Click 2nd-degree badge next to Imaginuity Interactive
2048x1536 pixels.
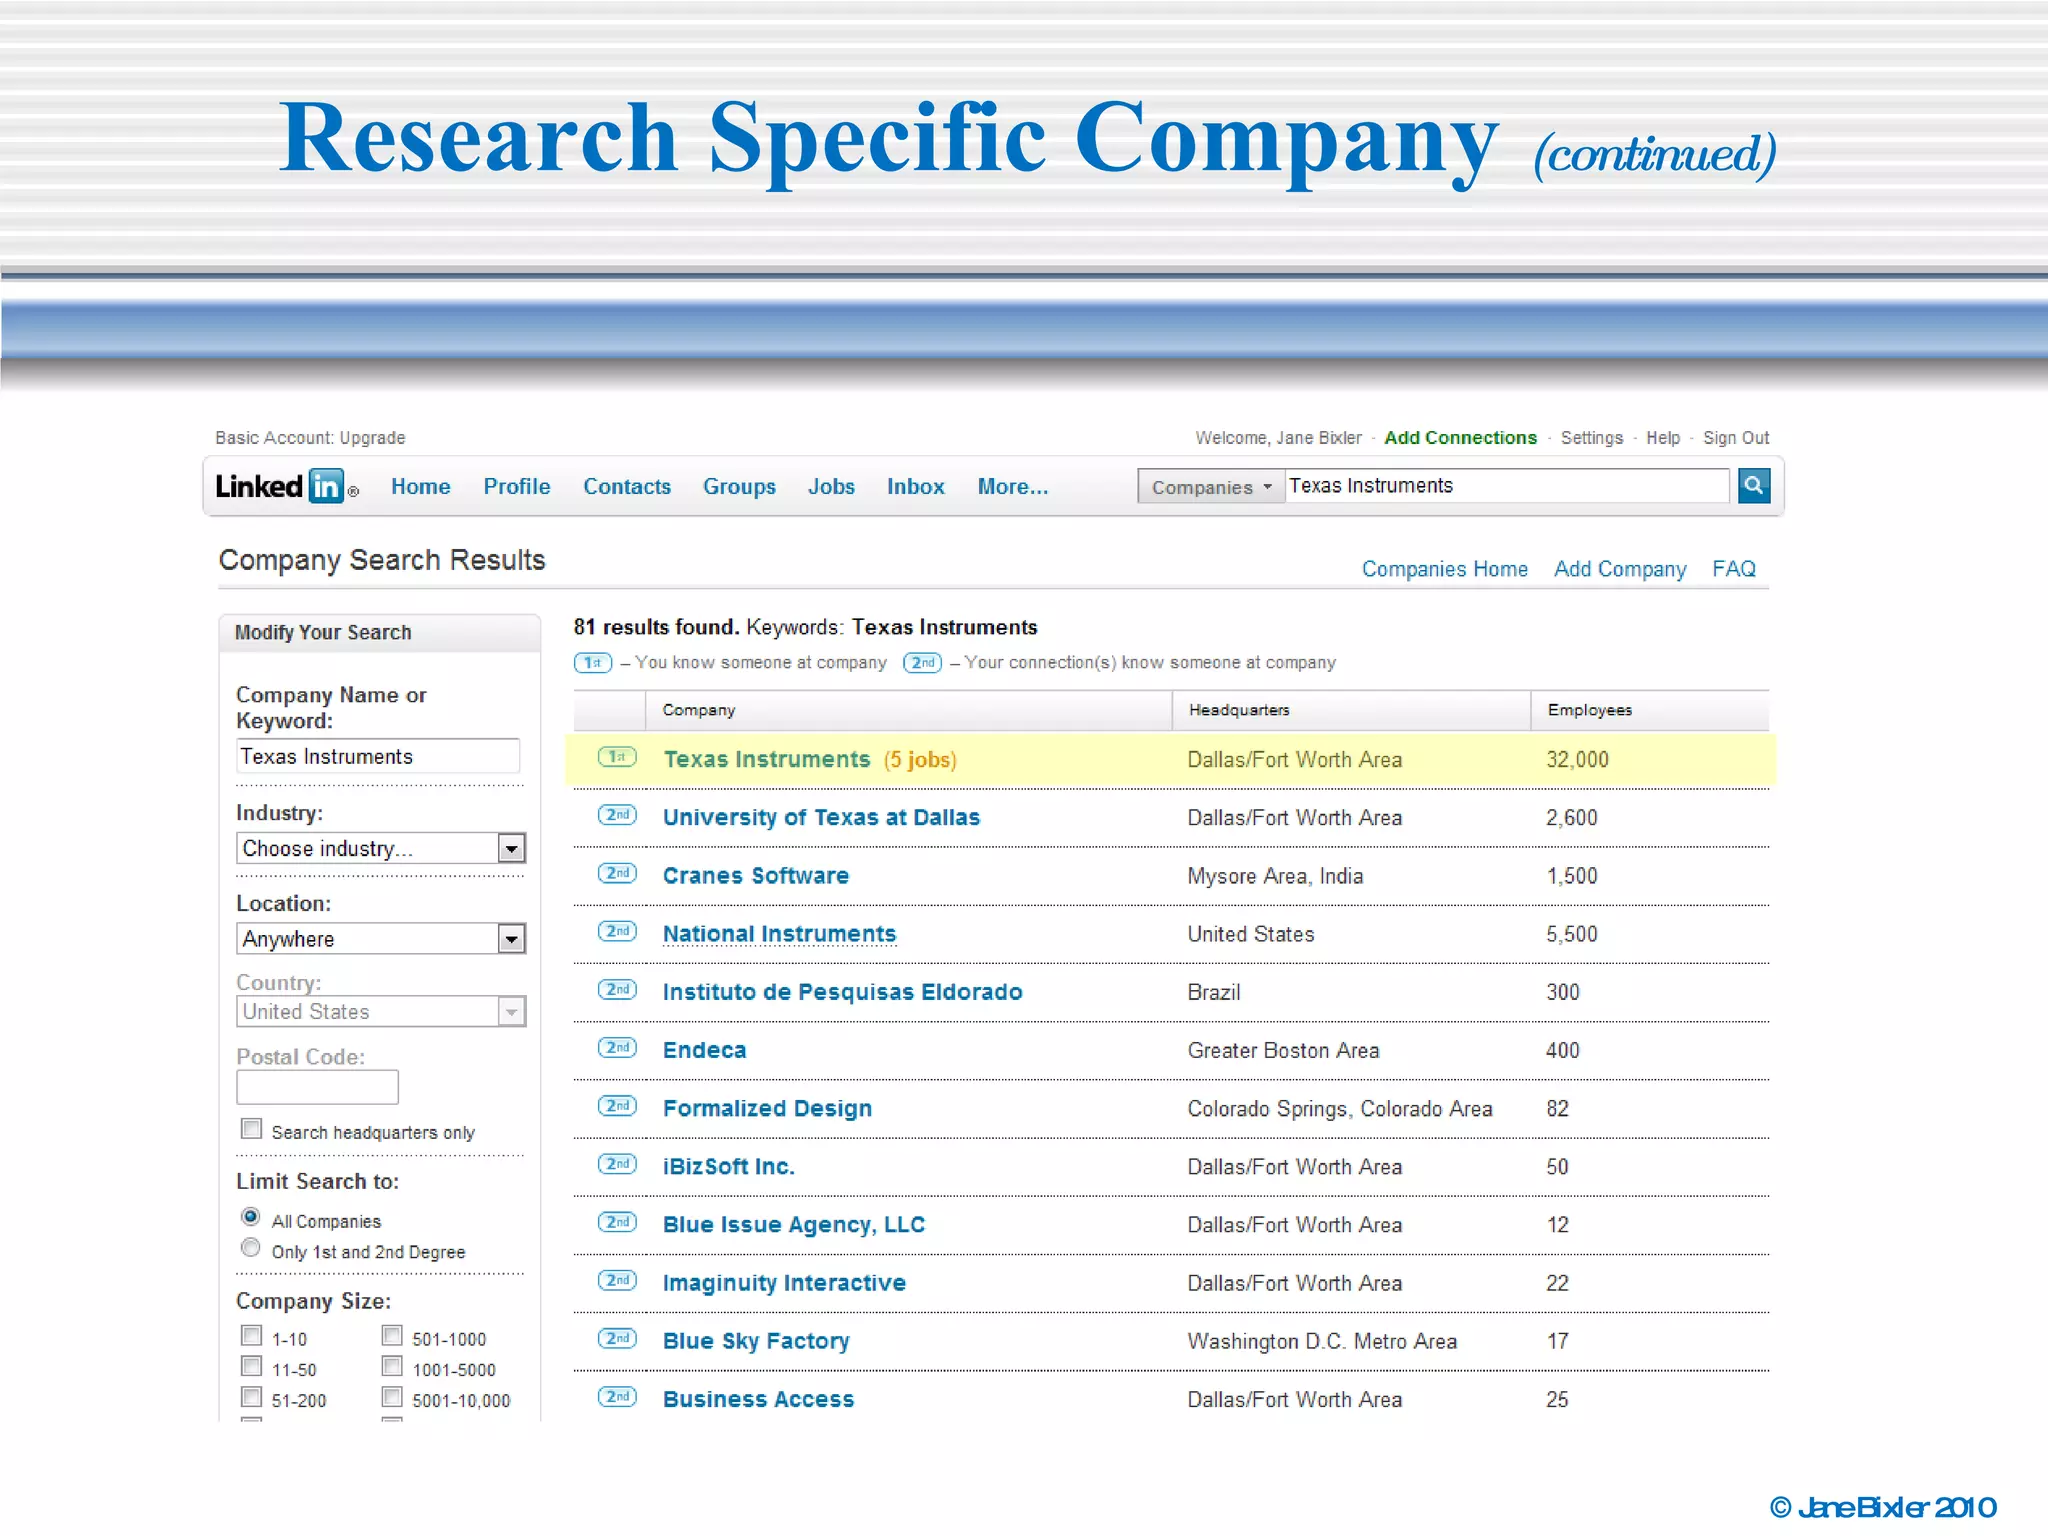(617, 1280)
